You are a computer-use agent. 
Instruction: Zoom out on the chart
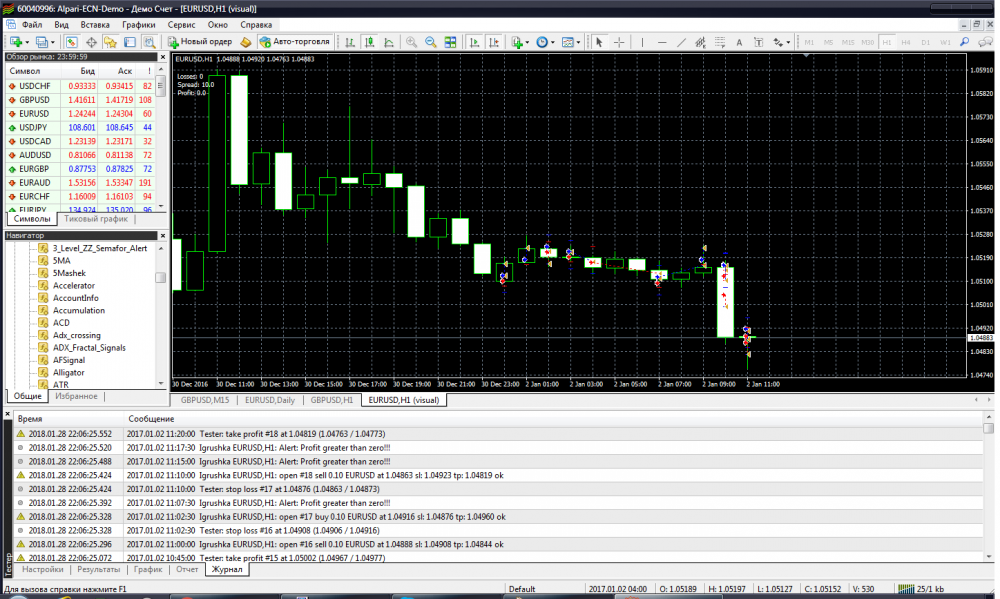point(430,42)
